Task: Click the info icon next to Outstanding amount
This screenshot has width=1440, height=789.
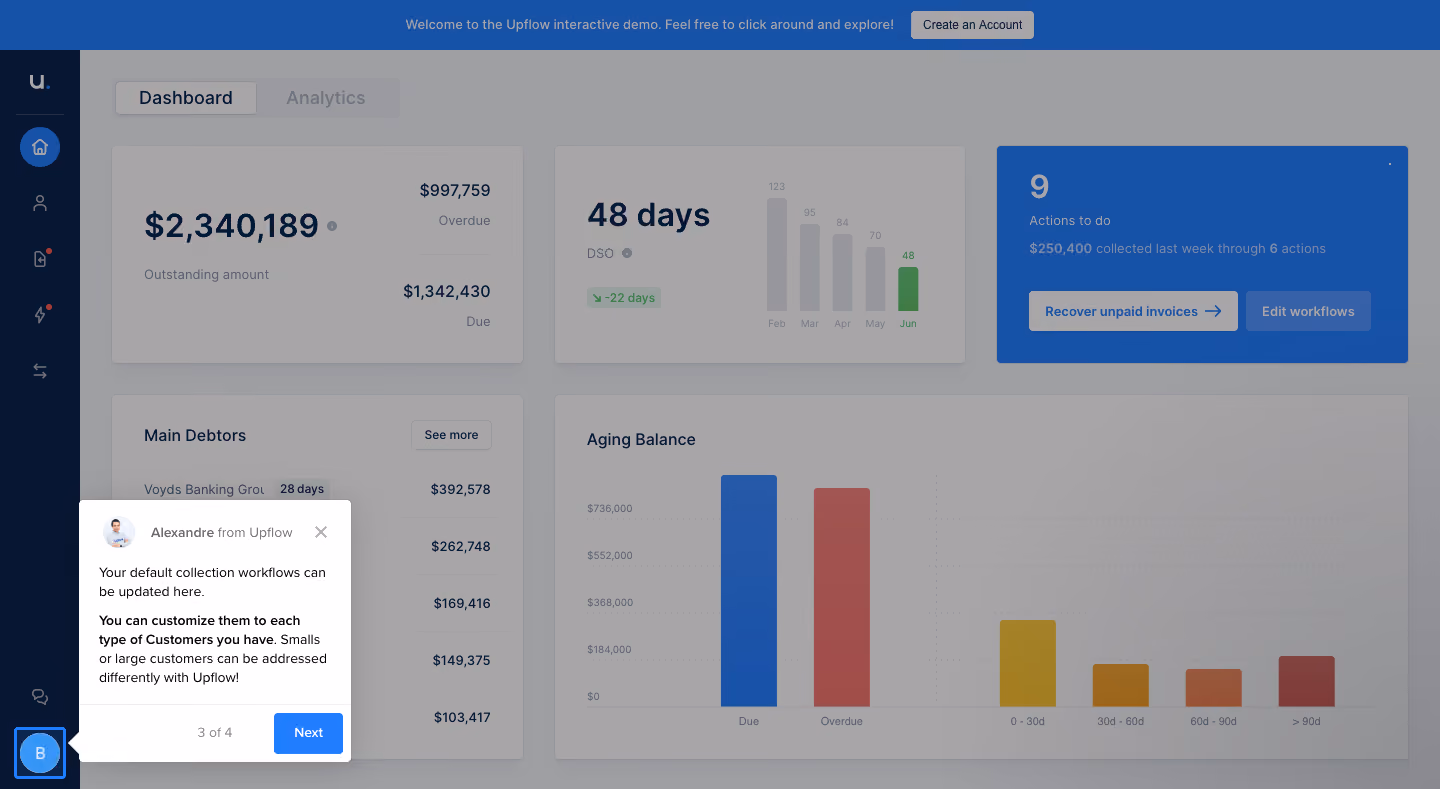Action: click(332, 226)
